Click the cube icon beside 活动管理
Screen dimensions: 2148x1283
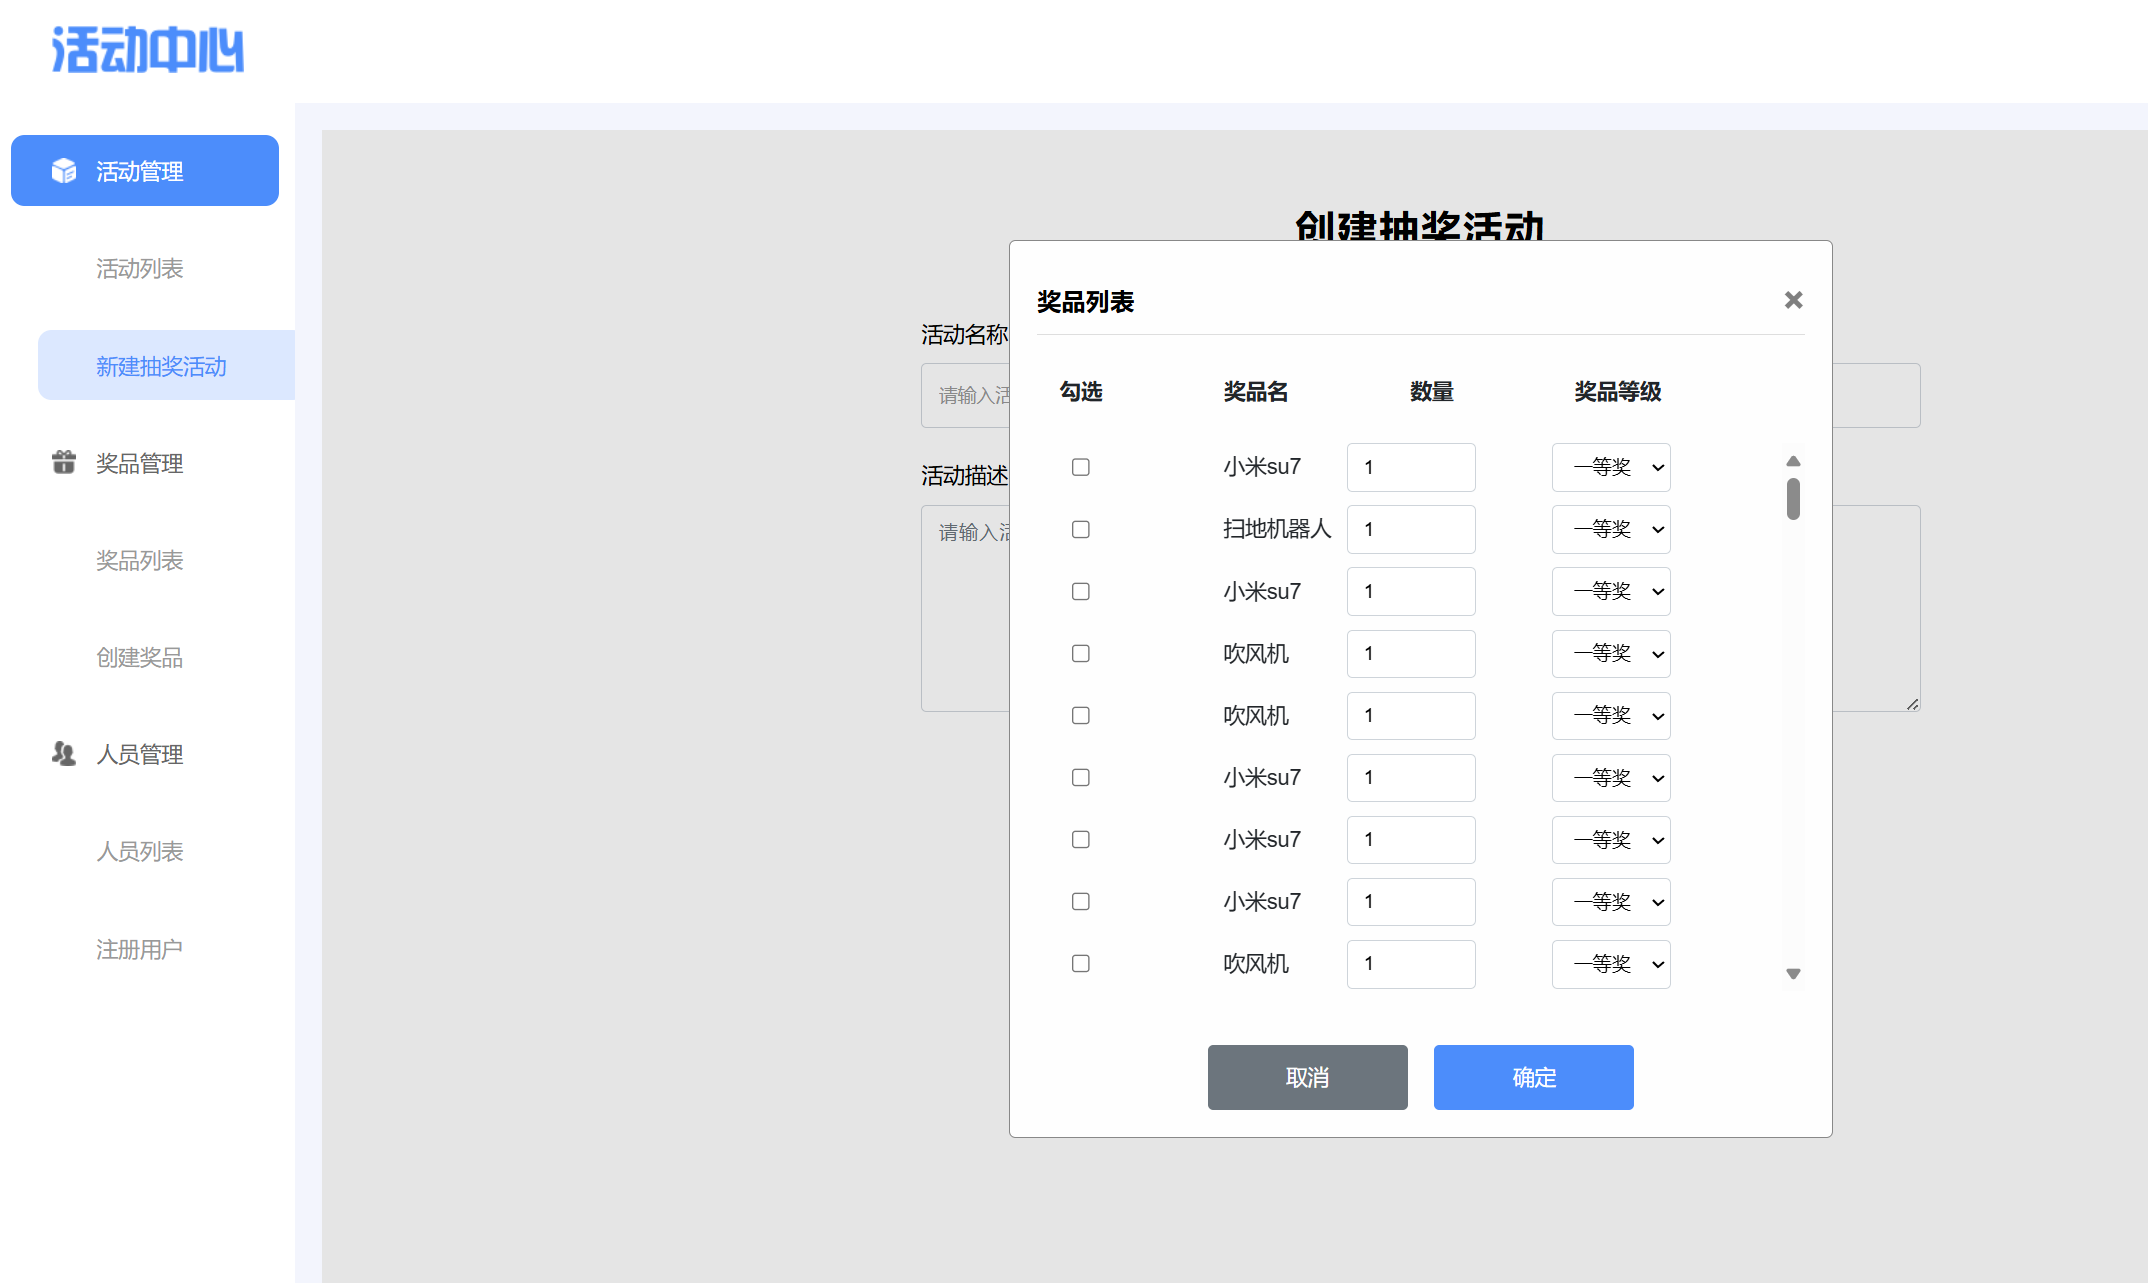(x=64, y=171)
